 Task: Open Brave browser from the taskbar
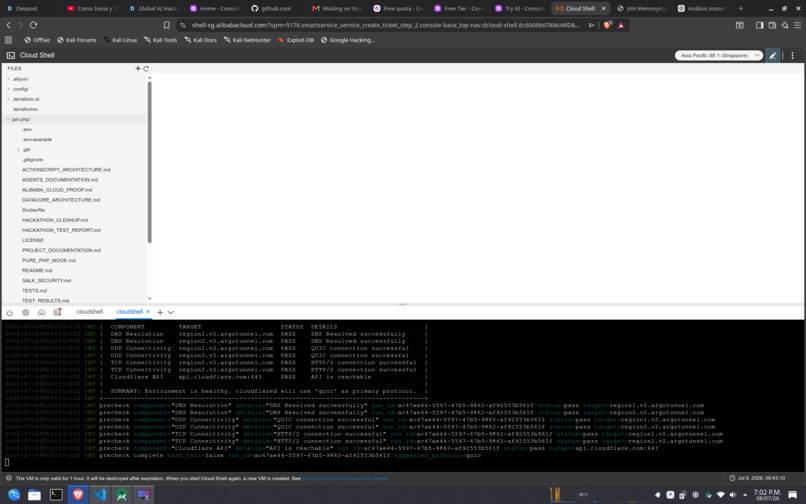(x=78, y=494)
